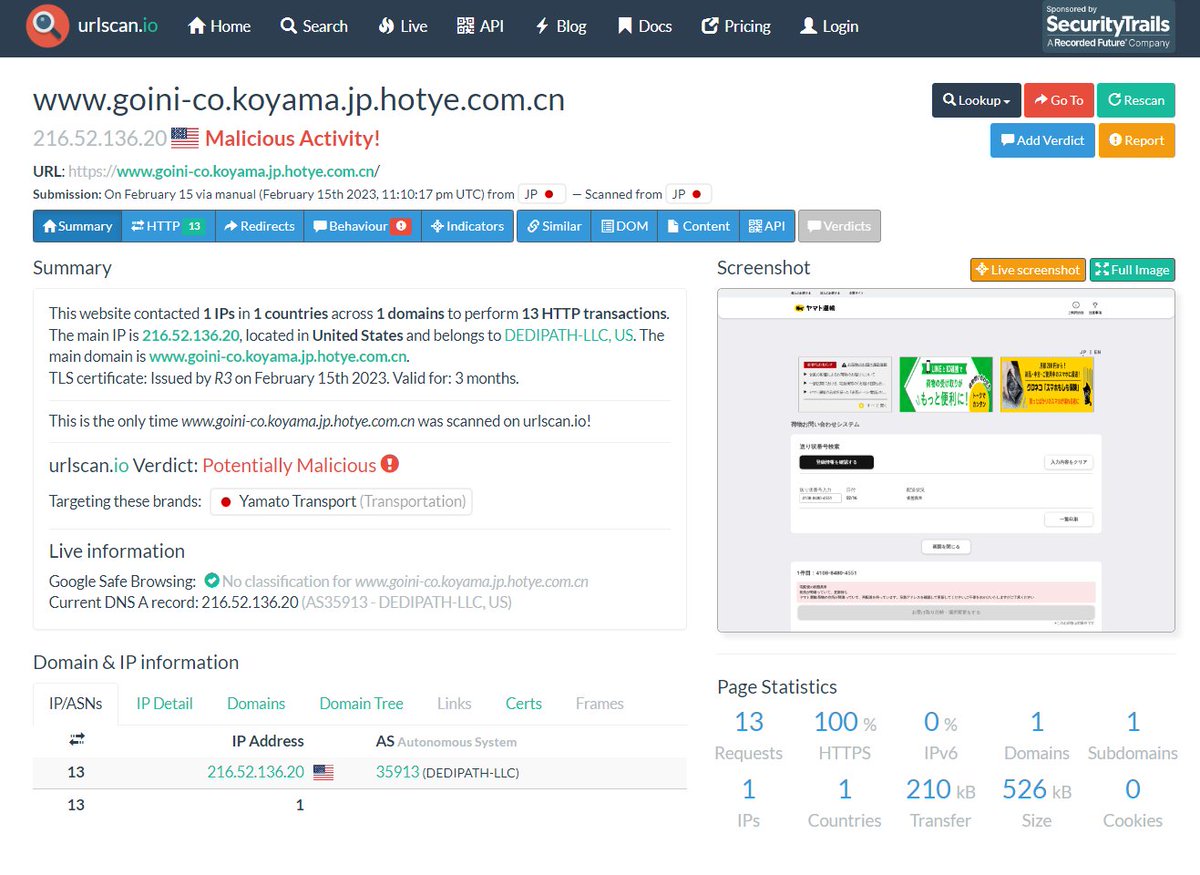The image size is (1200, 875).
Task: Click the US flag in the IP table row
Action: pyautogui.click(x=323, y=772)
